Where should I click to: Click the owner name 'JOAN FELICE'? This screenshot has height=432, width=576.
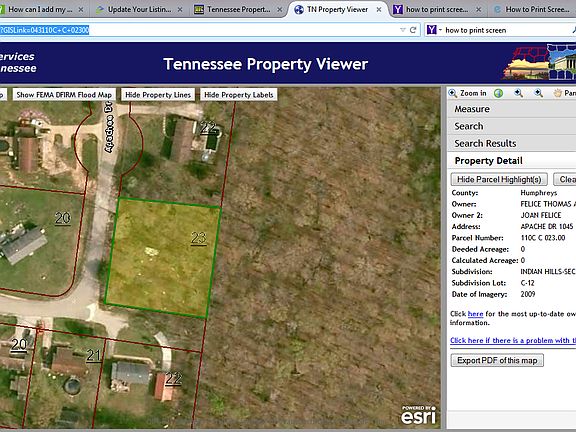(541, 215)
